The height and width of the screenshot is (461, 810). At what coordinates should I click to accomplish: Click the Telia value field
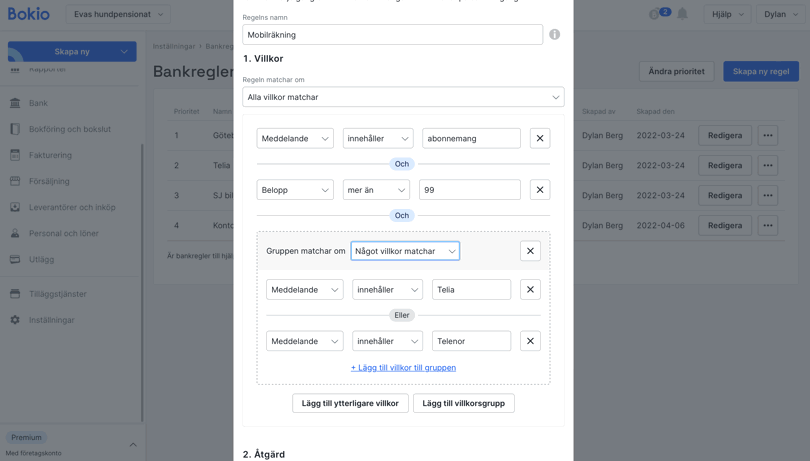(x=471, y=289)
